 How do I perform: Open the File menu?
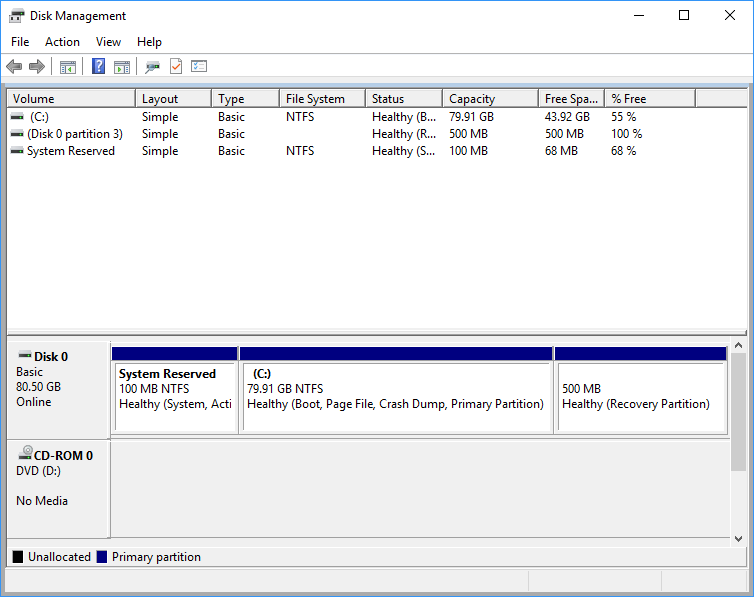tap(20, 42)
